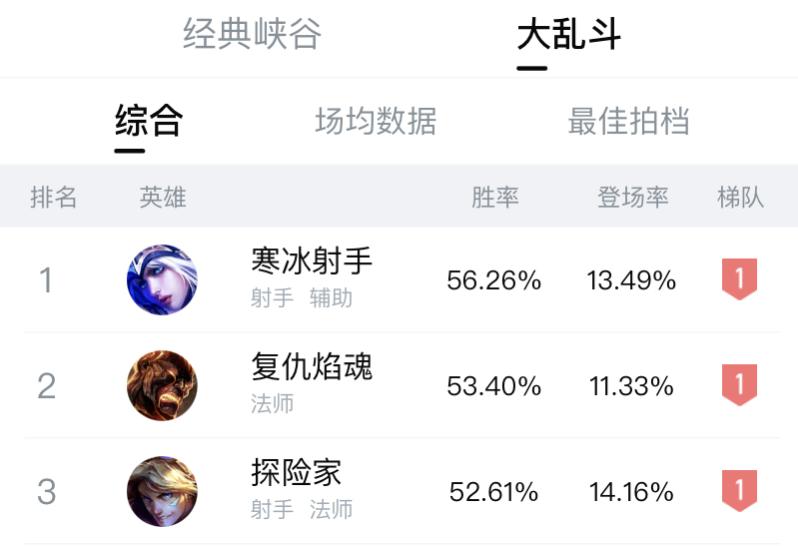Switch to 场均数据 sub-tab
Screen dimensions: 798x546
pos(375,121)
